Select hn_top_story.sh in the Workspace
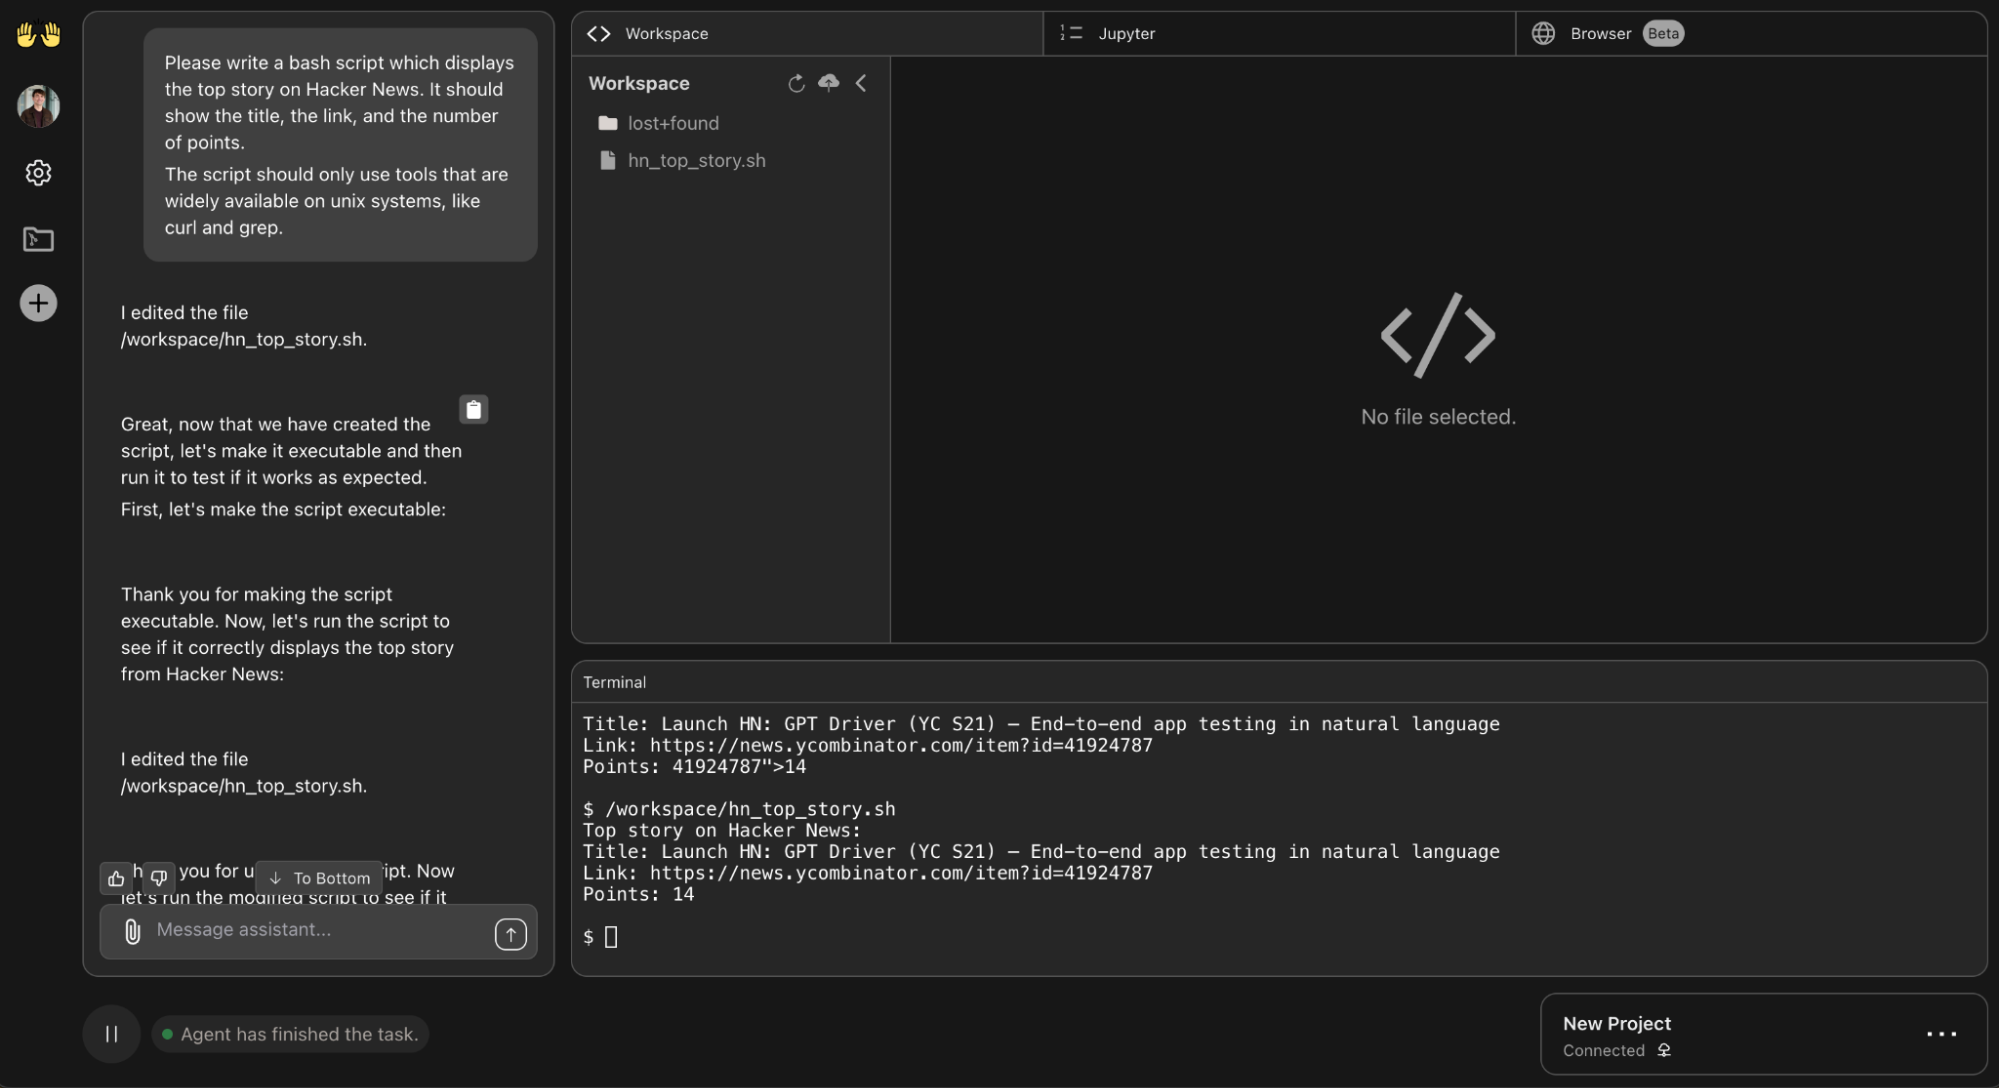 click(x=696, y=160)
